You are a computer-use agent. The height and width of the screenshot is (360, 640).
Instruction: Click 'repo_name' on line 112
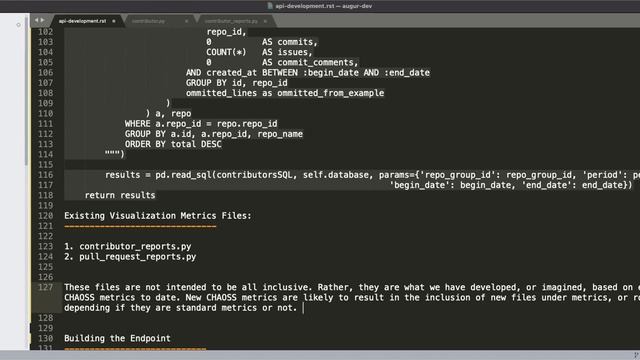coord(280,134)
